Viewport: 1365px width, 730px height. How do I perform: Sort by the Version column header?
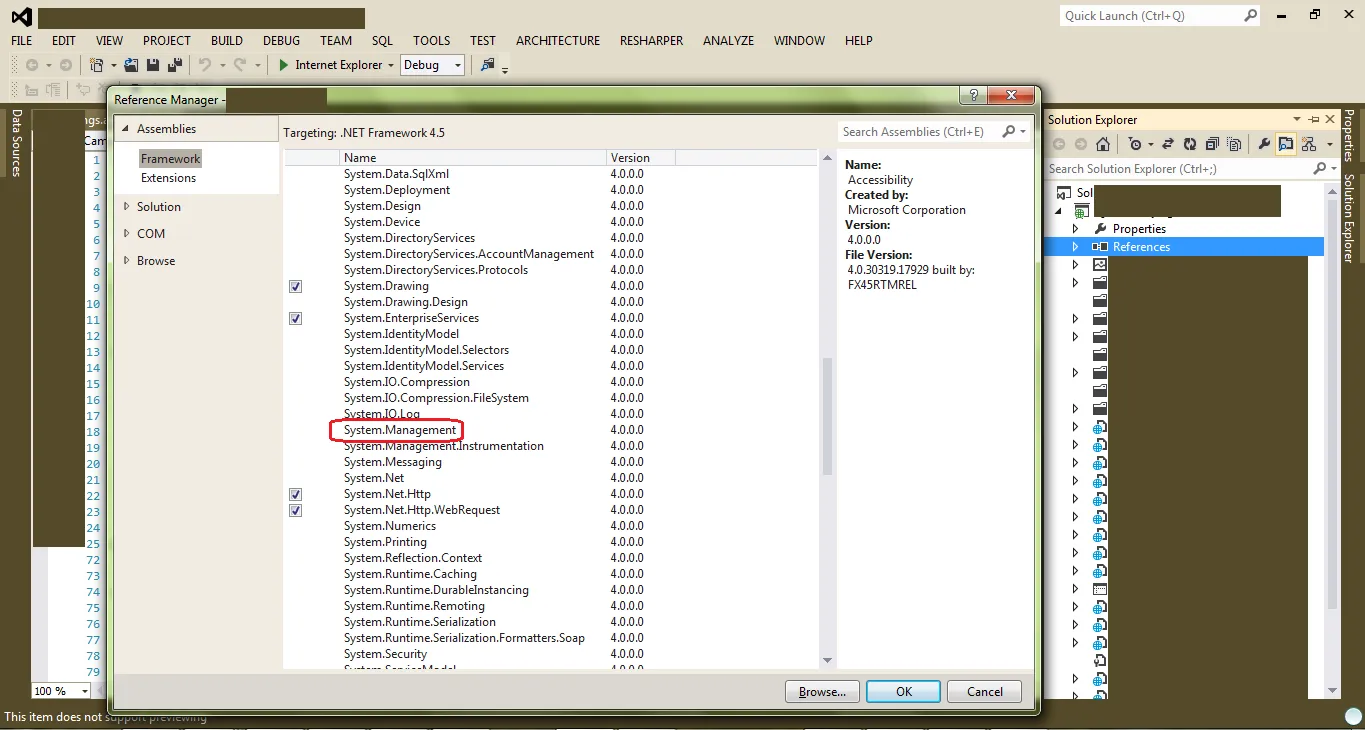pyautogui.click(x=641, y=158)
